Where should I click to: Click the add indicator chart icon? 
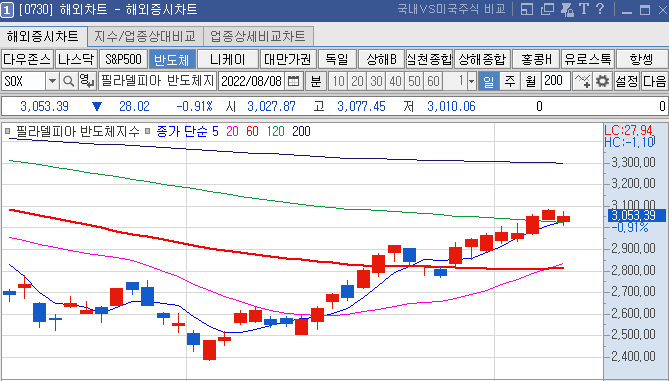pos(582,81)
